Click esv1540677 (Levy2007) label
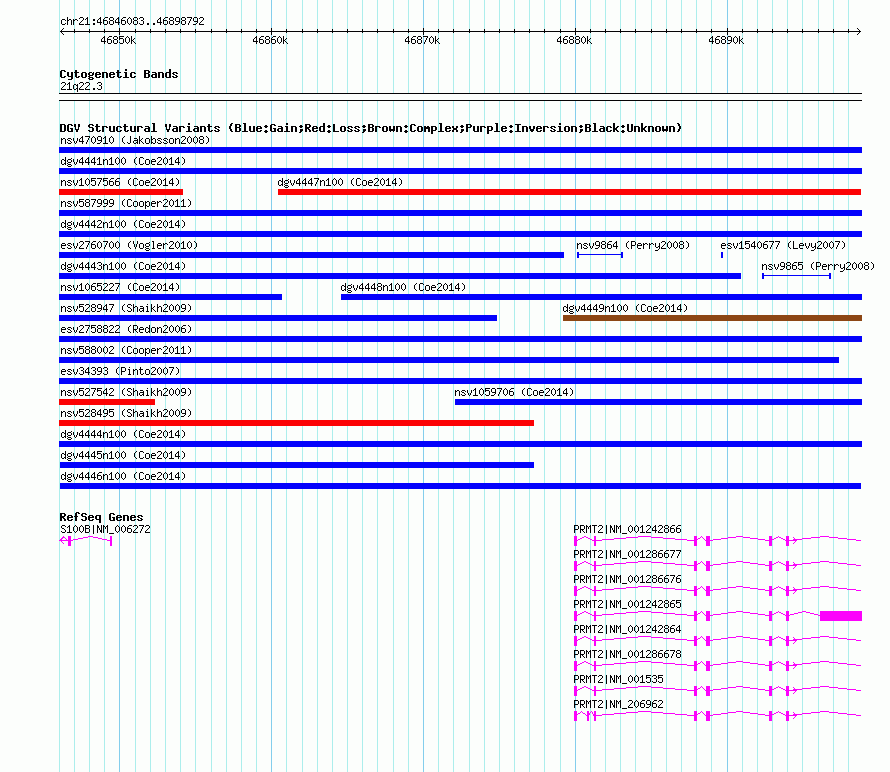The height and width of the screenshot is (772, 890). pyautogui.click(x=783, y=245)
